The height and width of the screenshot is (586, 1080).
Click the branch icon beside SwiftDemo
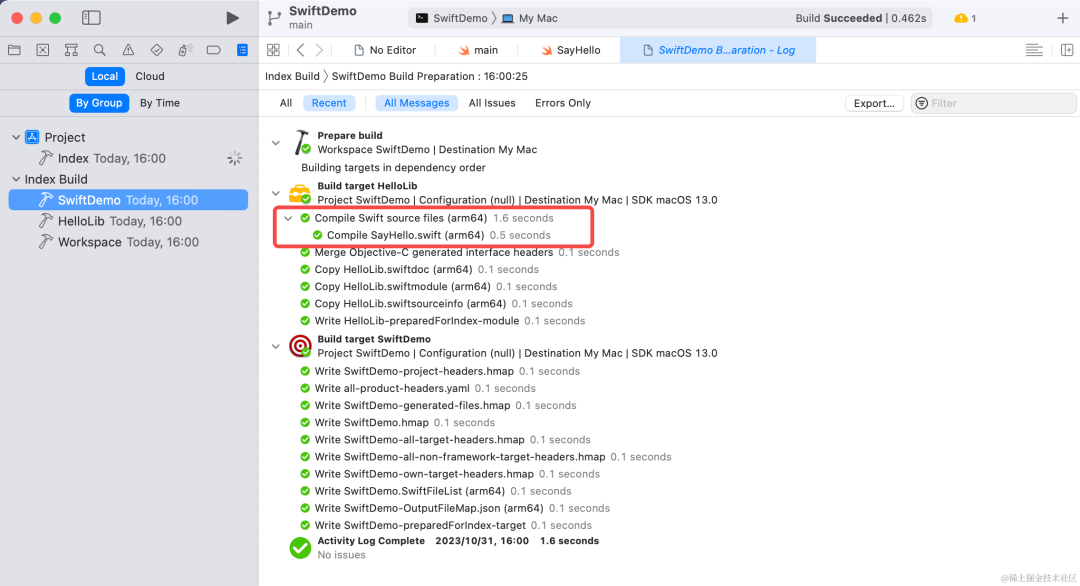click(274, 18)
